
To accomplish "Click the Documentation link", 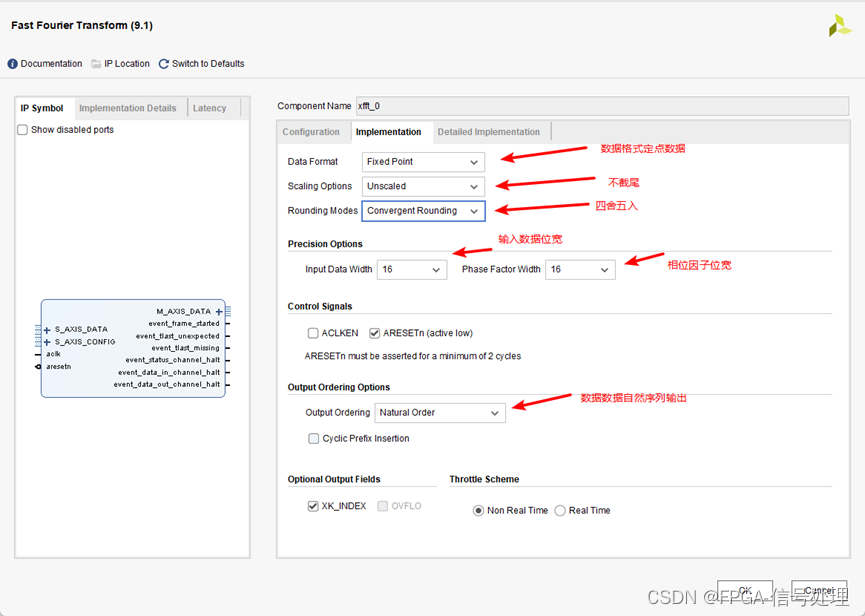I will click(51, 64).
